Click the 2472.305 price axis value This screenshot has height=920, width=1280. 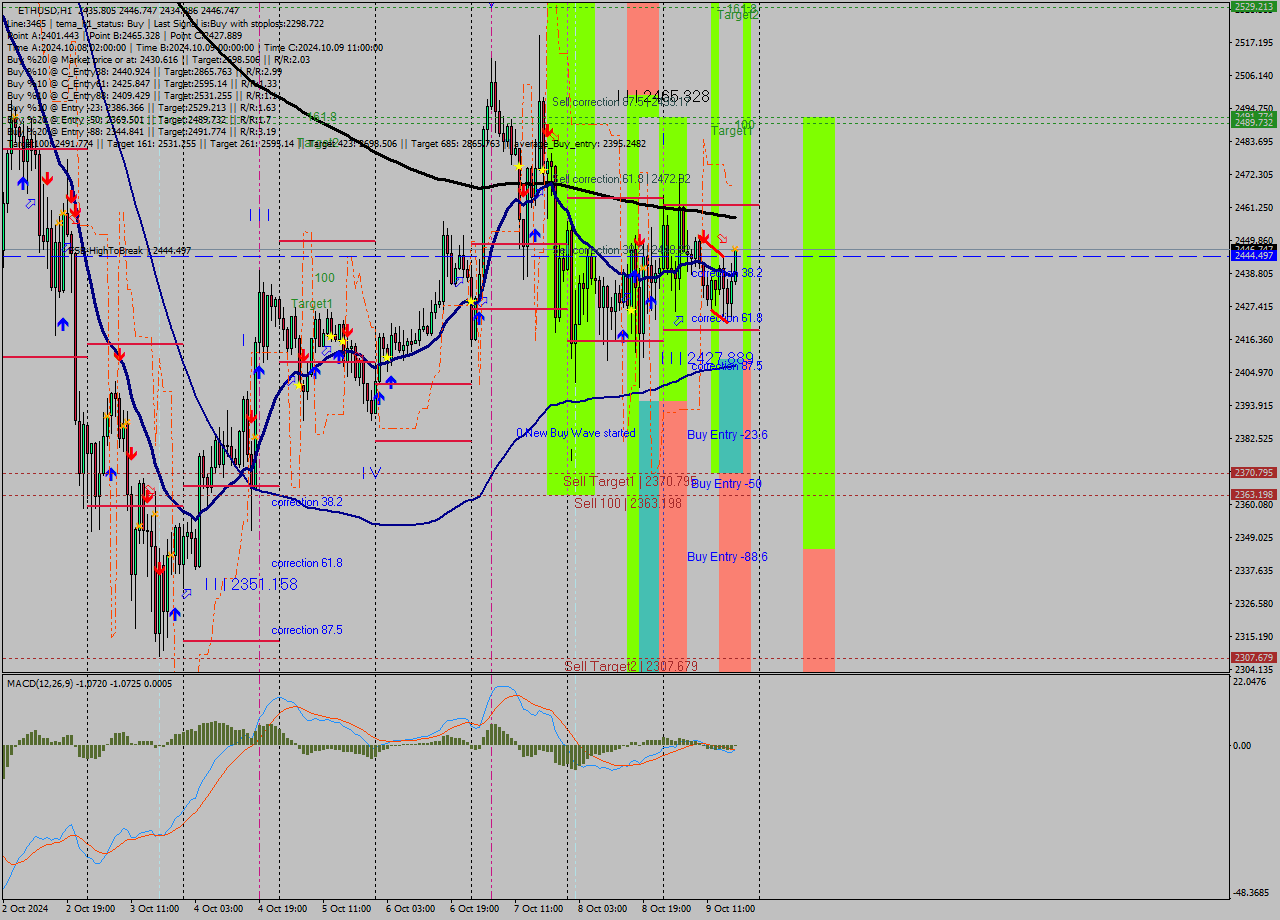[x=1253, y=174]
